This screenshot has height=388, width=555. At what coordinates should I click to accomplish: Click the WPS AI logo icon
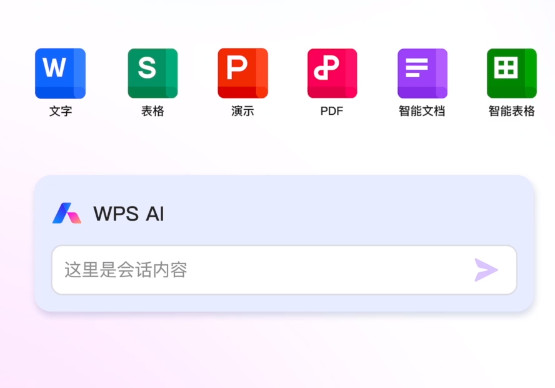(67, 213)
